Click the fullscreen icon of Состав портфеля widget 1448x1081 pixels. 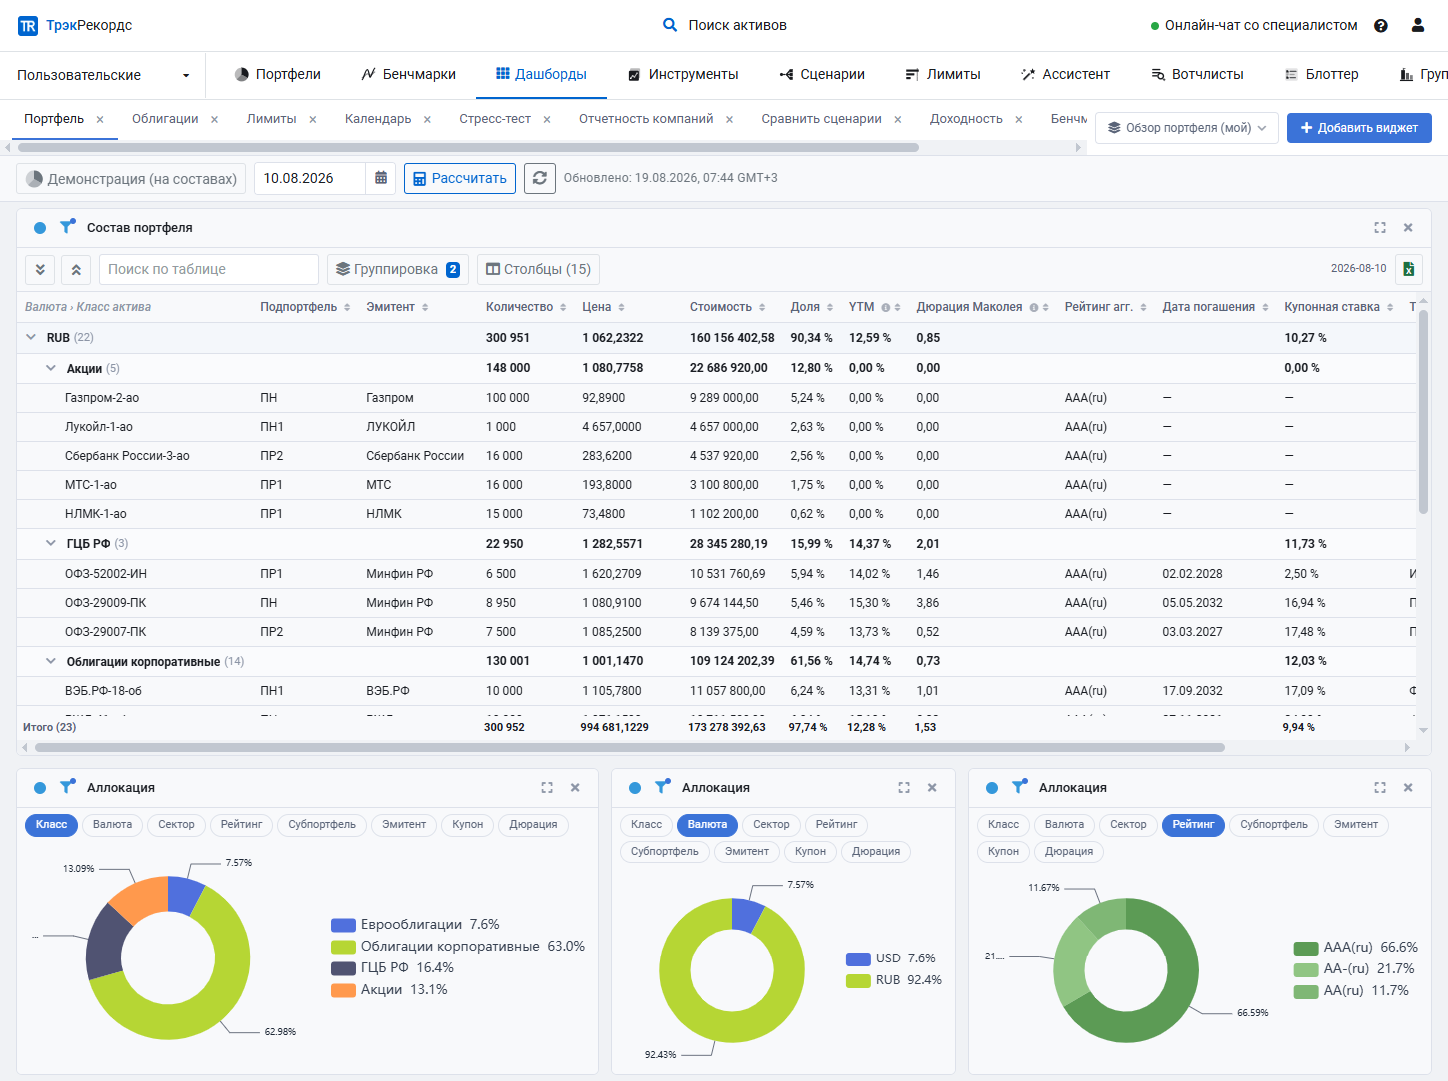click(1380, 228)
